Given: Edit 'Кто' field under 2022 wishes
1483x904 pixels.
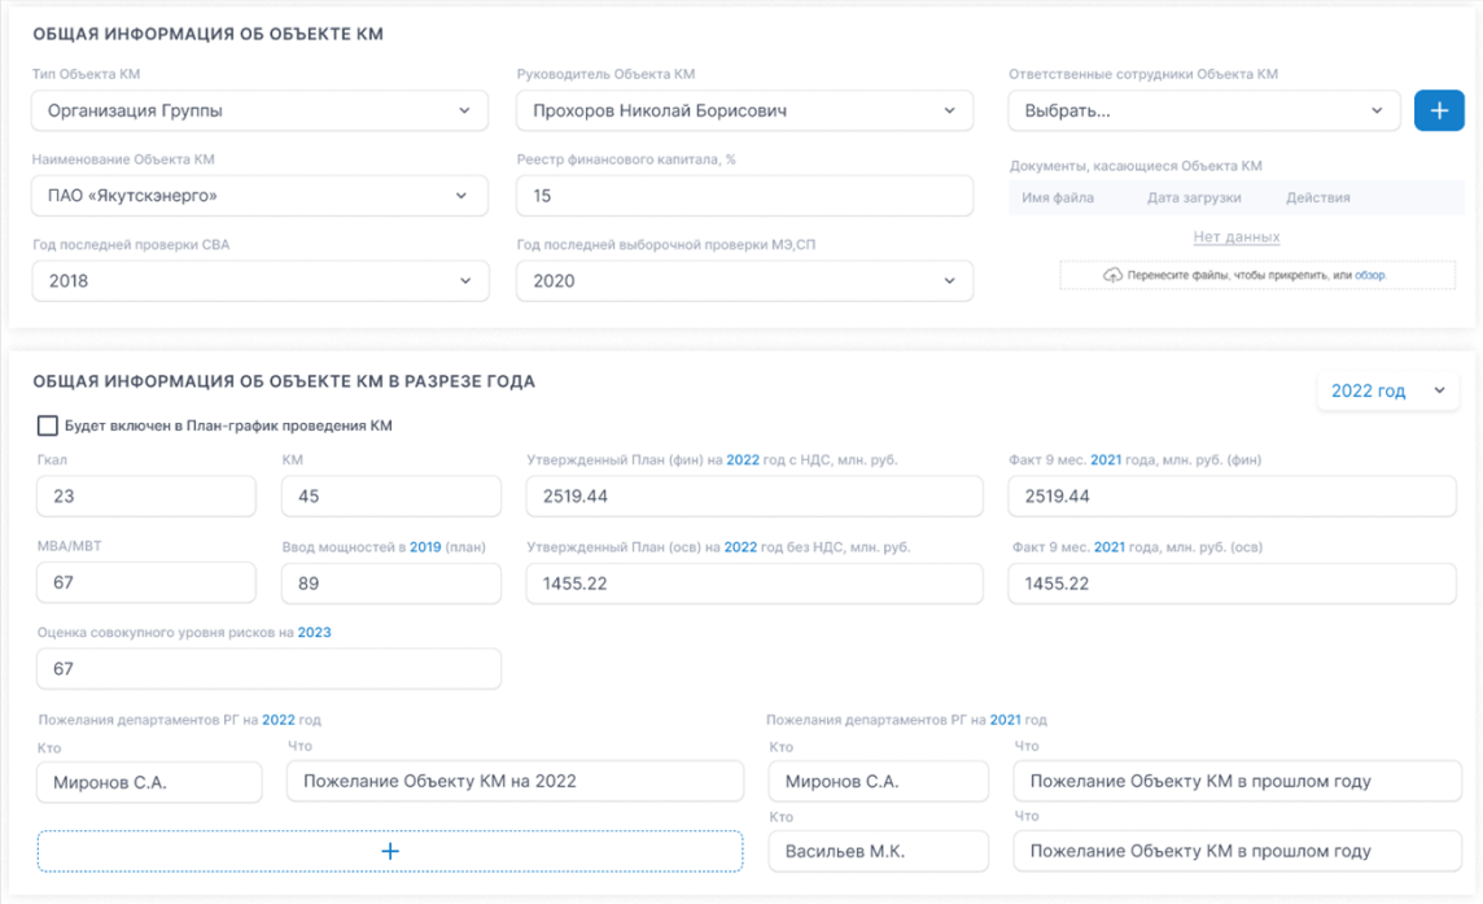Looking at the screenshot, I should (150, 782).
